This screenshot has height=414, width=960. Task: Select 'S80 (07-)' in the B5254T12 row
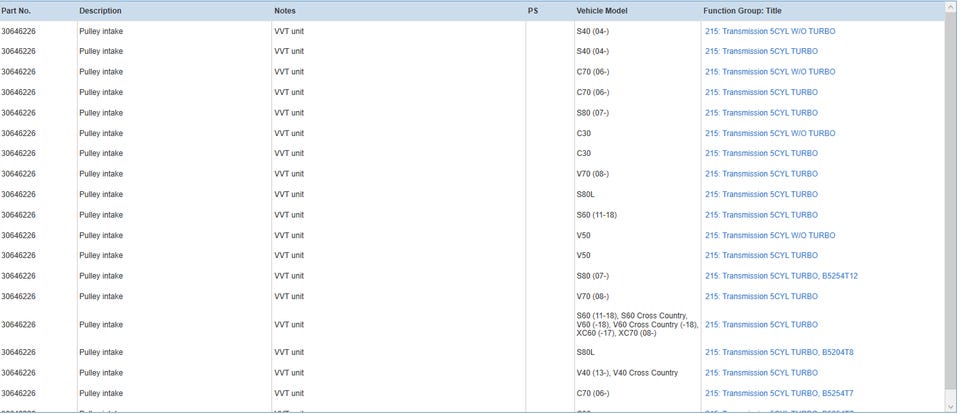(x=593, y=276)
